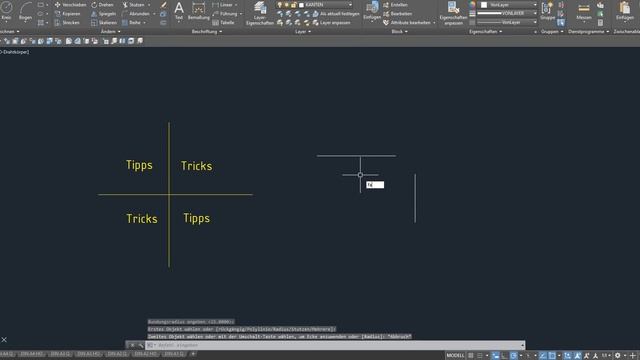
Task: Toggle object snap tracking in status bar
Action: [542, 356]
